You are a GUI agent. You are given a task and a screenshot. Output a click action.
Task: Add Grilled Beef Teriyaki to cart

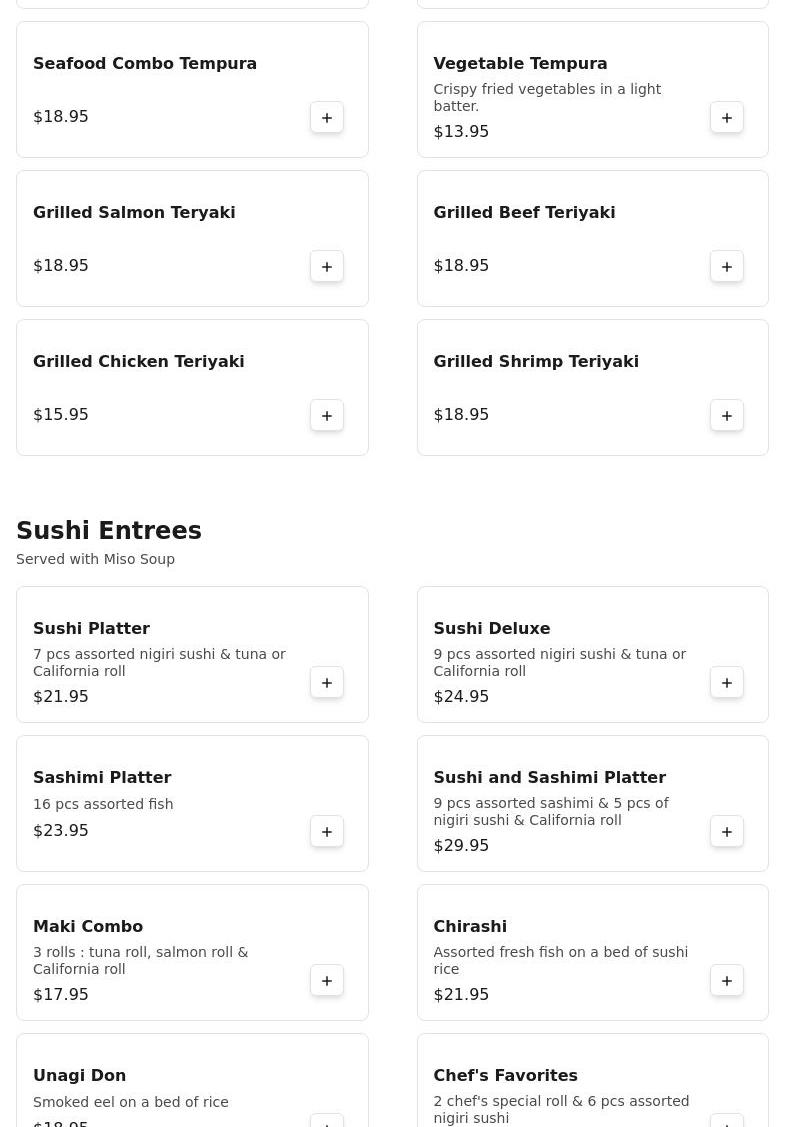[727, 267]
